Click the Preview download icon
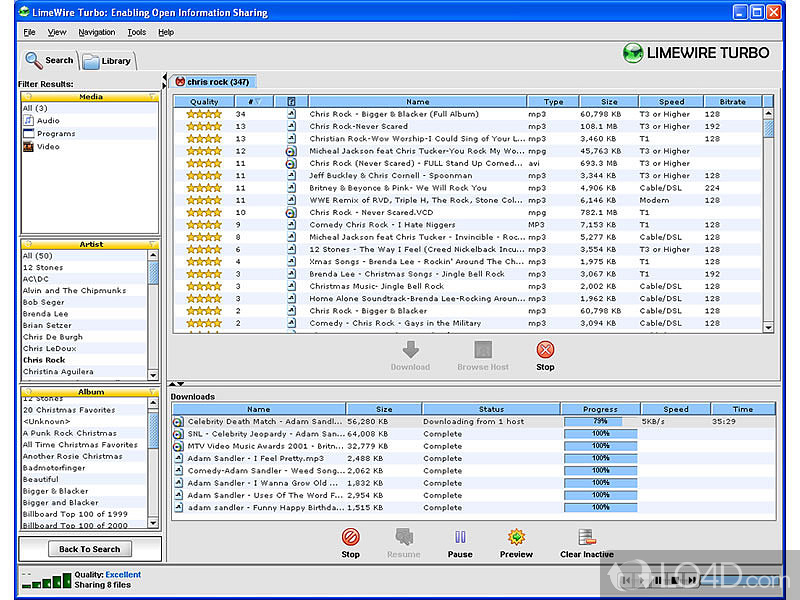800x600 pixels. point(516,538)
